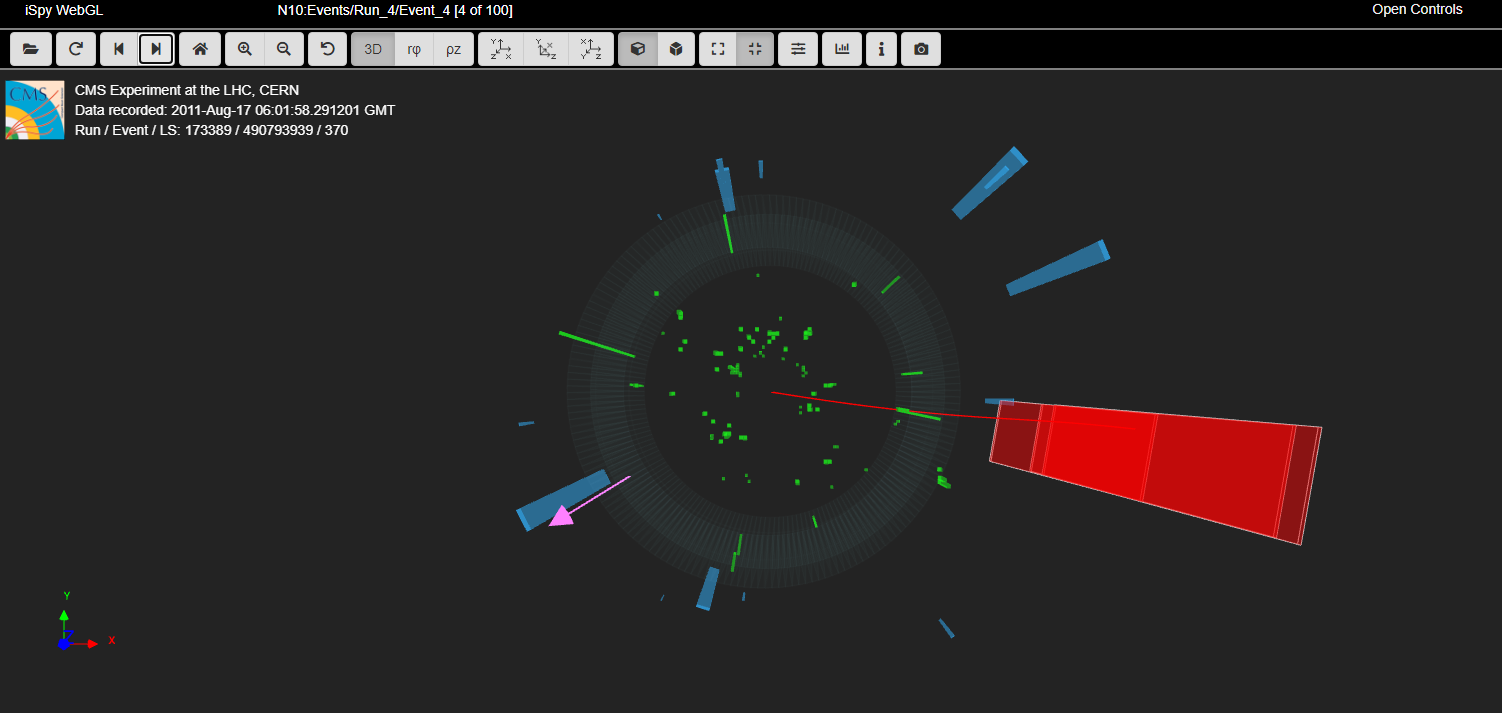1502x713 pixels.
Task: Select the third axis orientation view icon
Action: click(x=591, y=49)
